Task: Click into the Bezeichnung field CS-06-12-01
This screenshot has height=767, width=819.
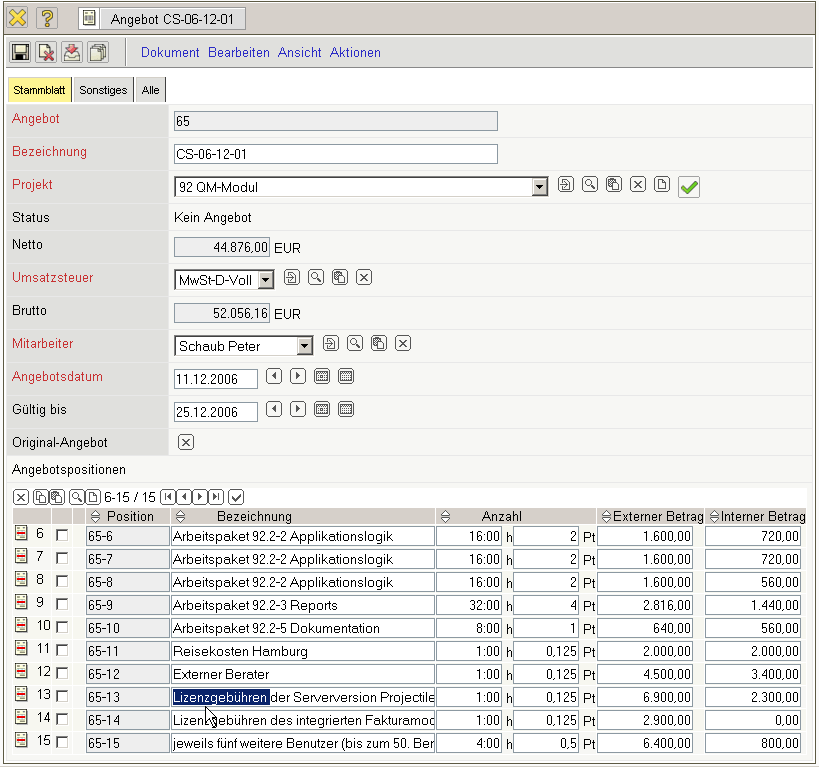Action: point(335,154)
